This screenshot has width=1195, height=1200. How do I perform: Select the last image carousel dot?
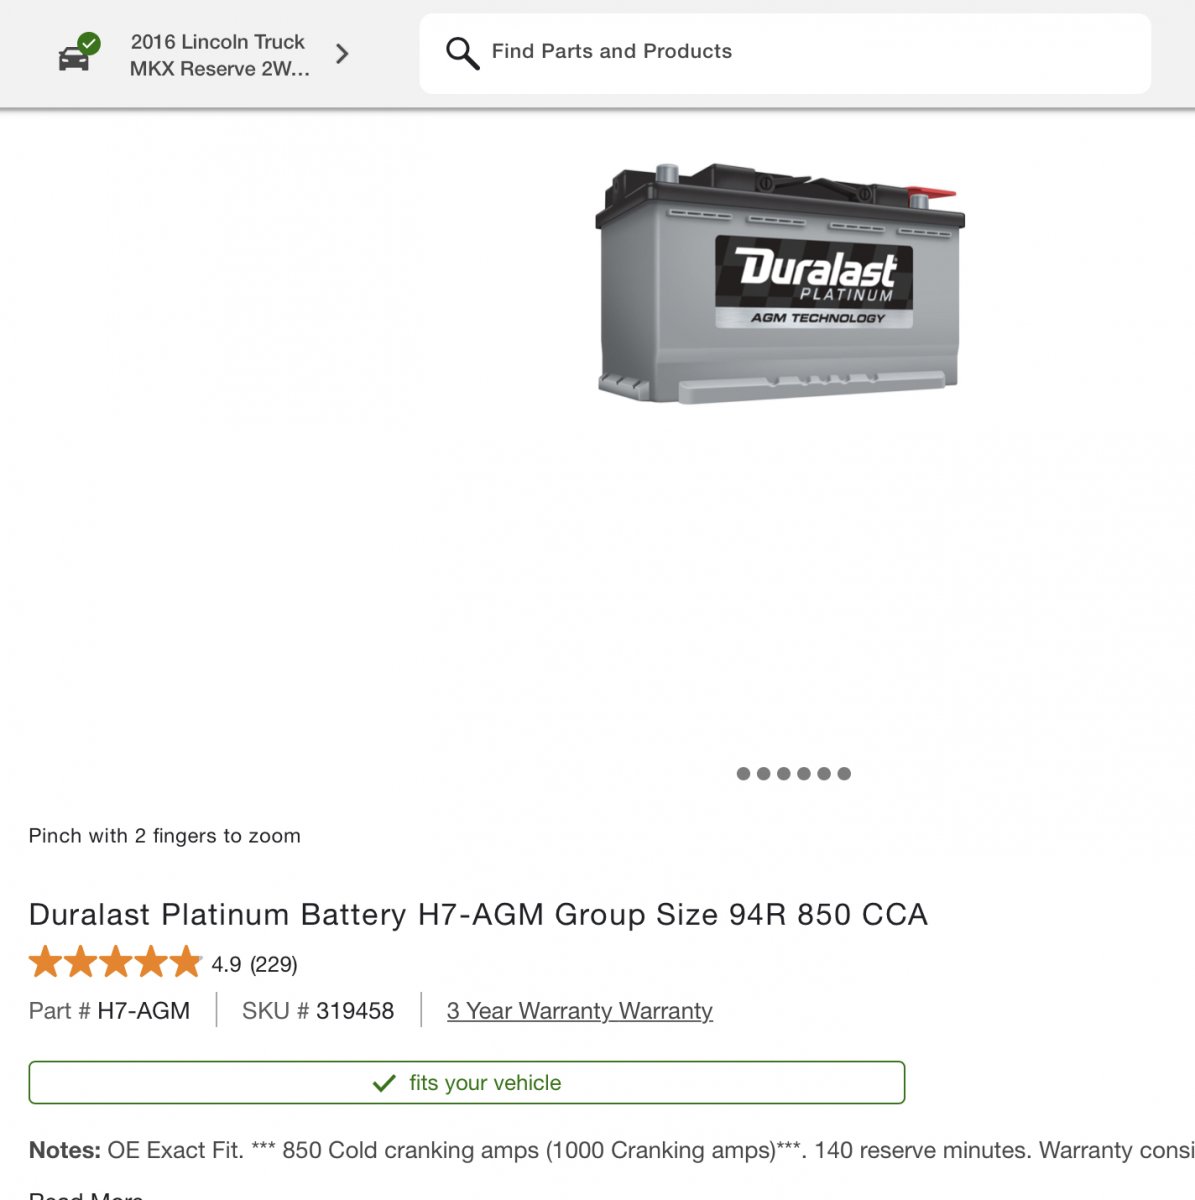point(844,773)
